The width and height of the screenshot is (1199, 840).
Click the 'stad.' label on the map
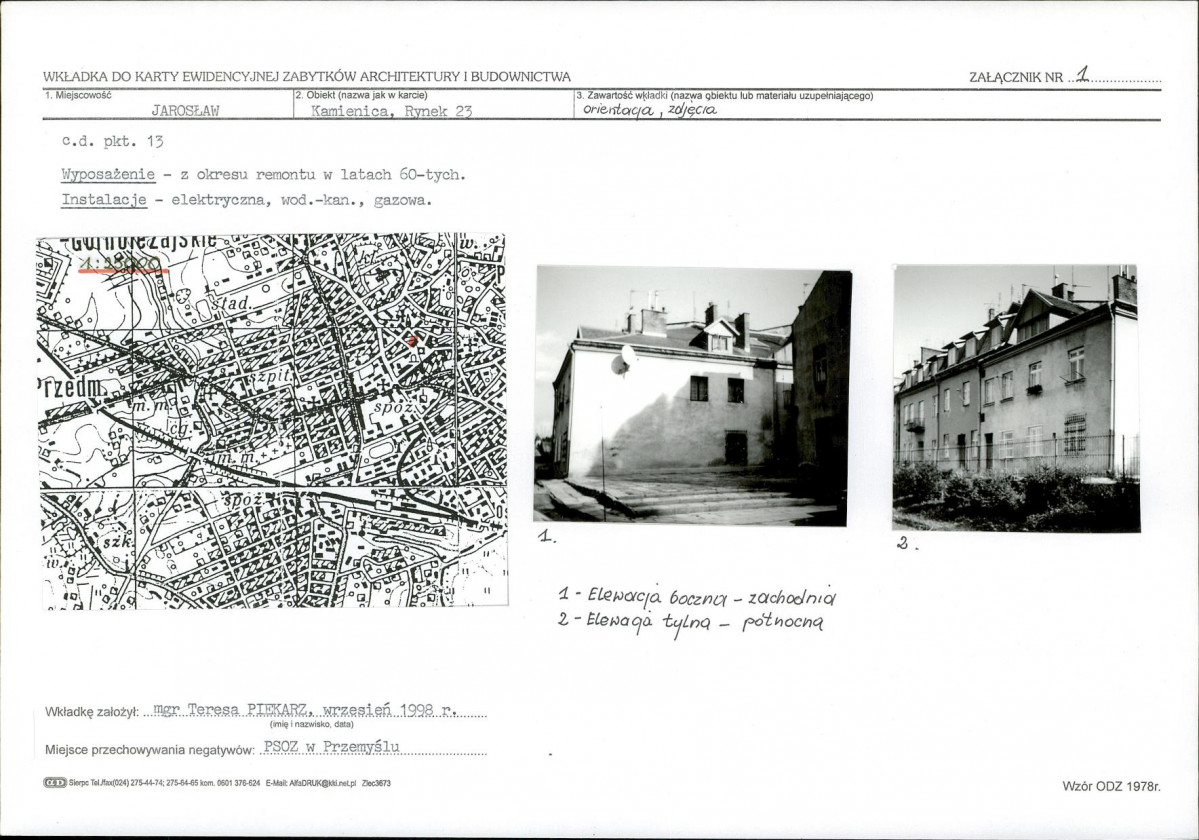pyautogui.click(x=231, y=303)
